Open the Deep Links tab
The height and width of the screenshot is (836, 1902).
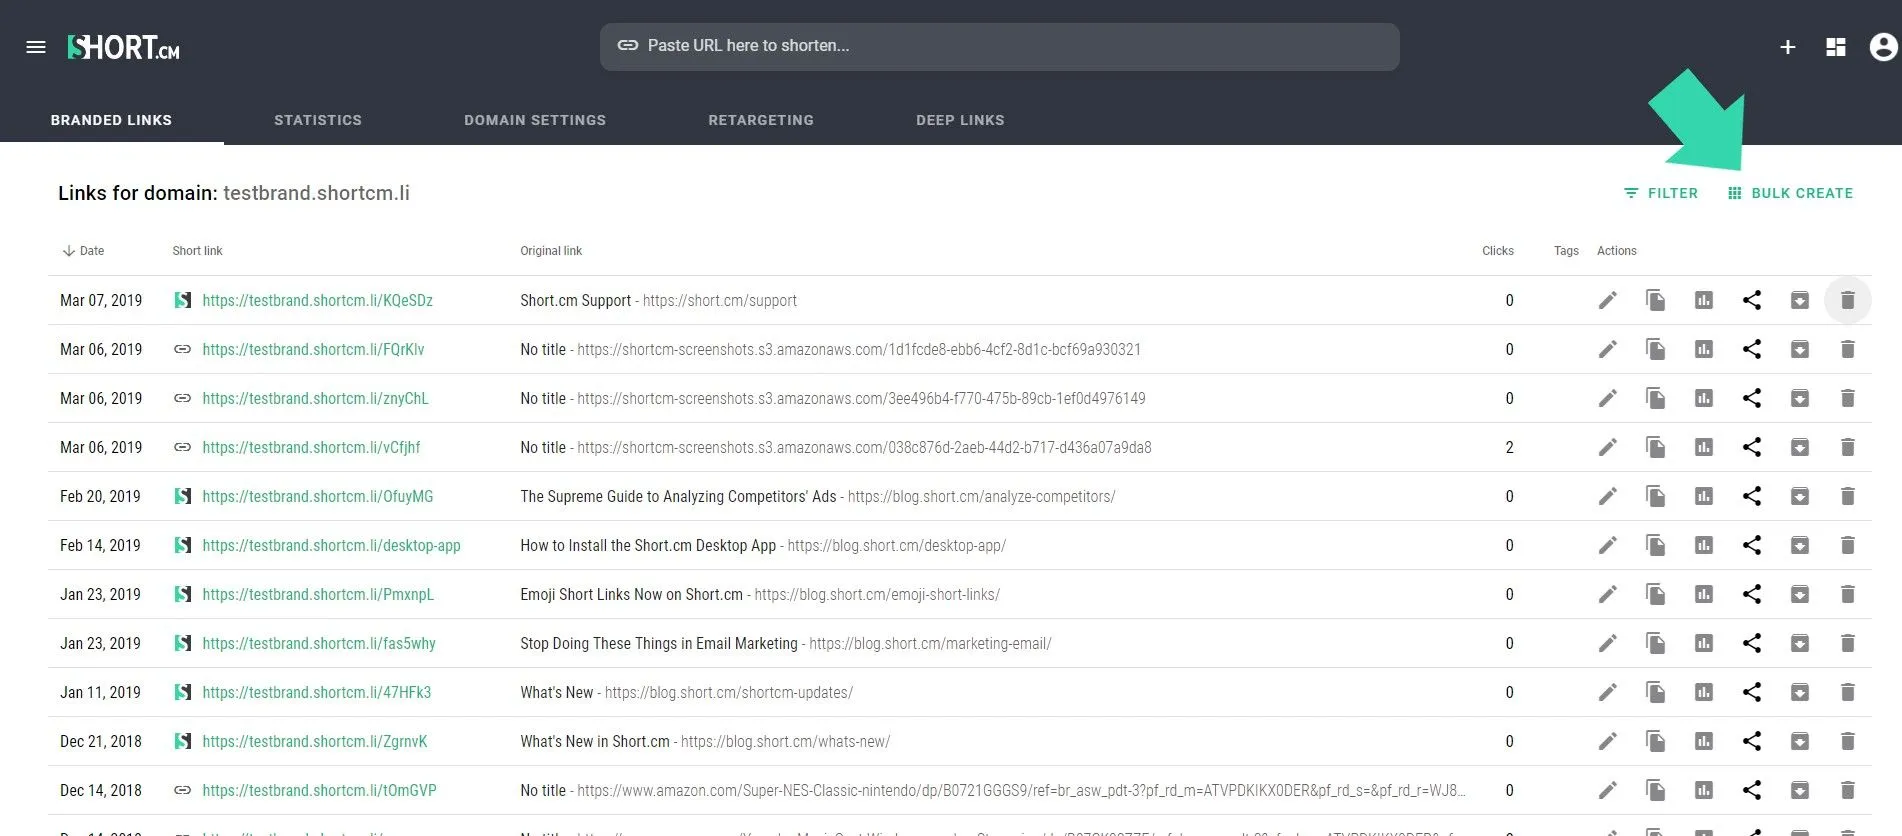point(960,120)
